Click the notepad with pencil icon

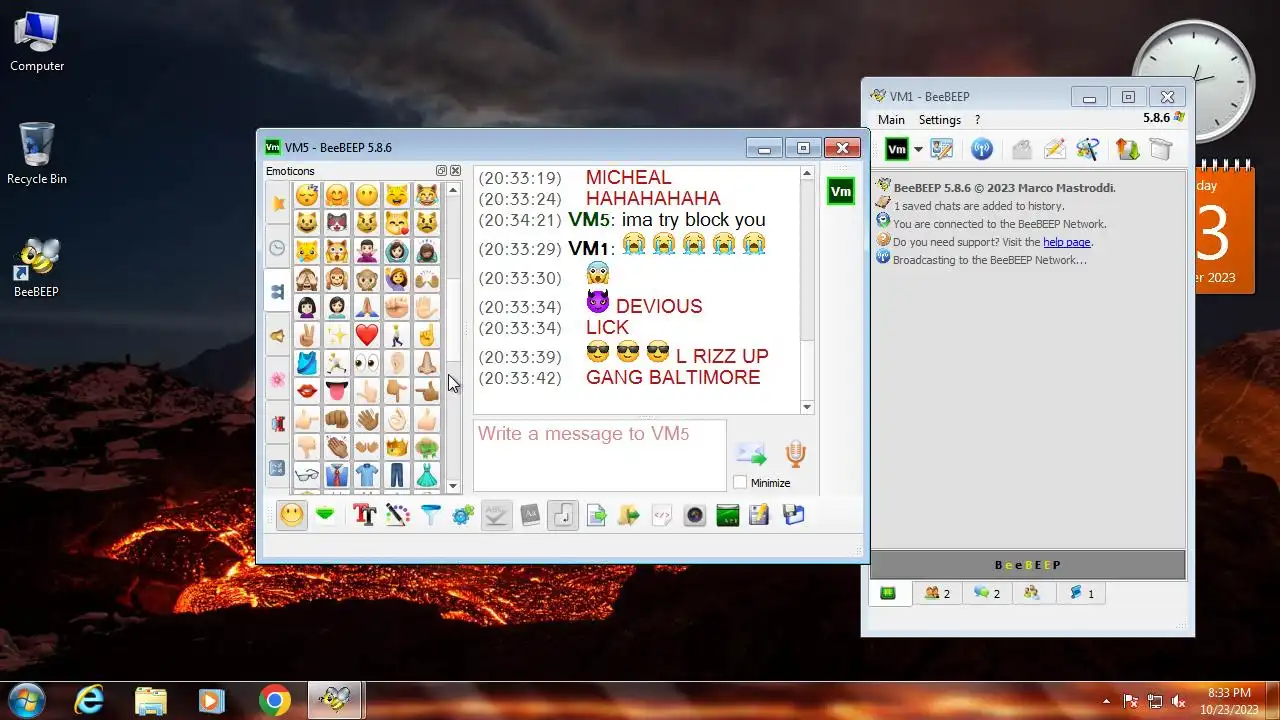(x=760, y=515)
